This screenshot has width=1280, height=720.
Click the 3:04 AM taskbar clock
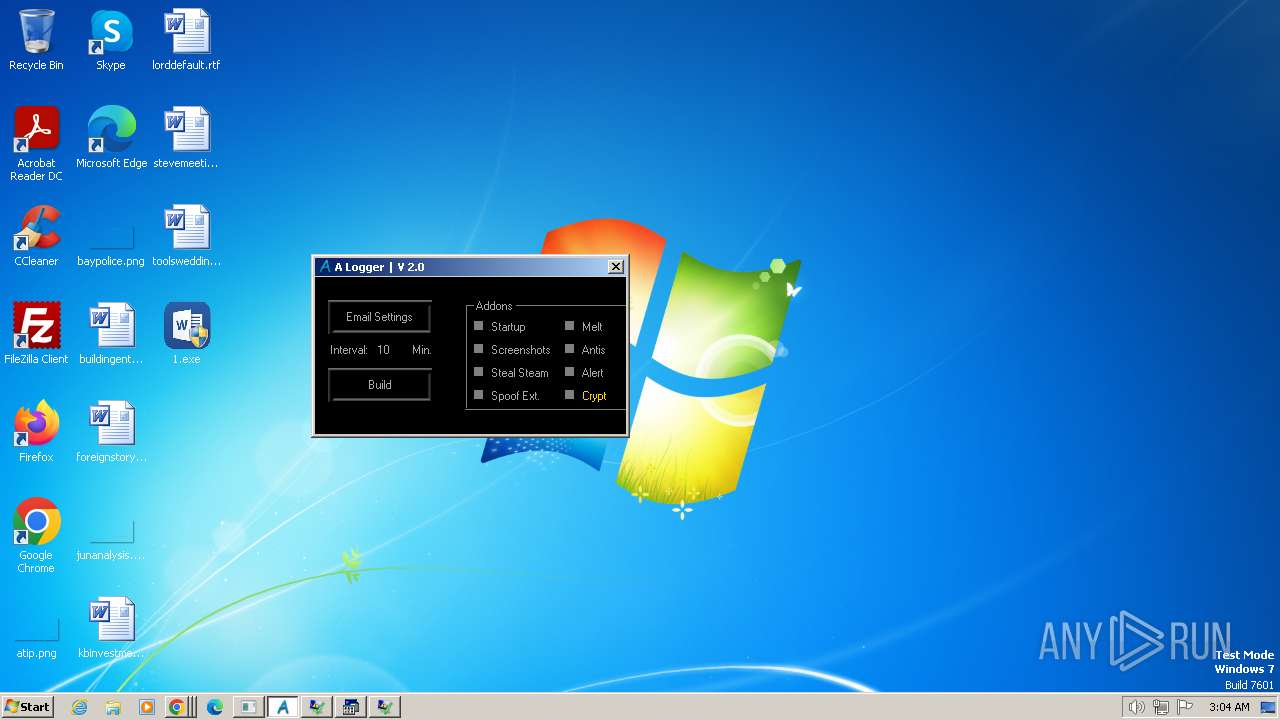tap(1229, 707)
